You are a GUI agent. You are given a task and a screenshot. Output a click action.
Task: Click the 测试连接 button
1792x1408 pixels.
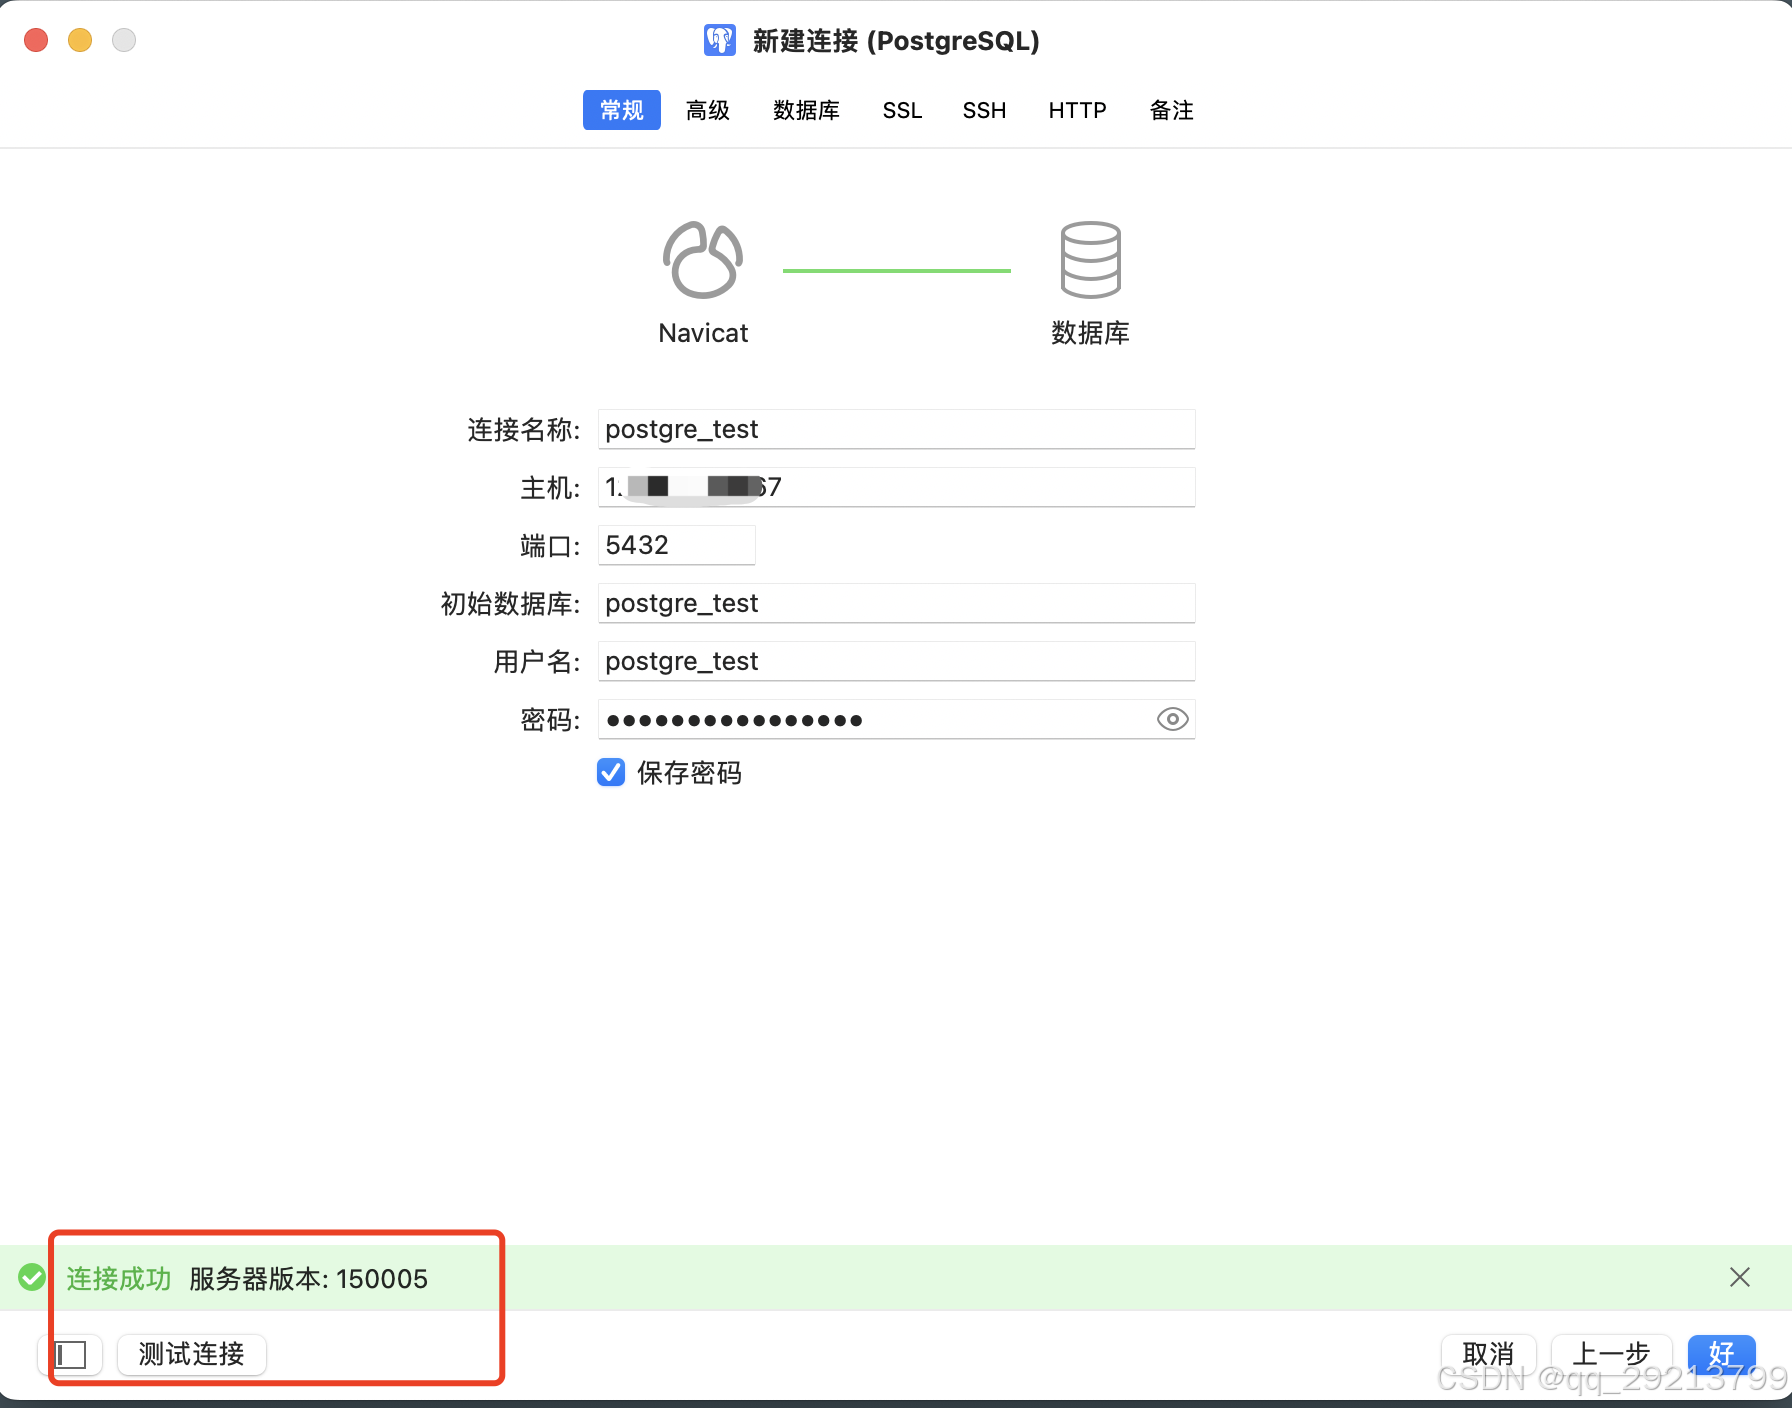(192, 1354)
